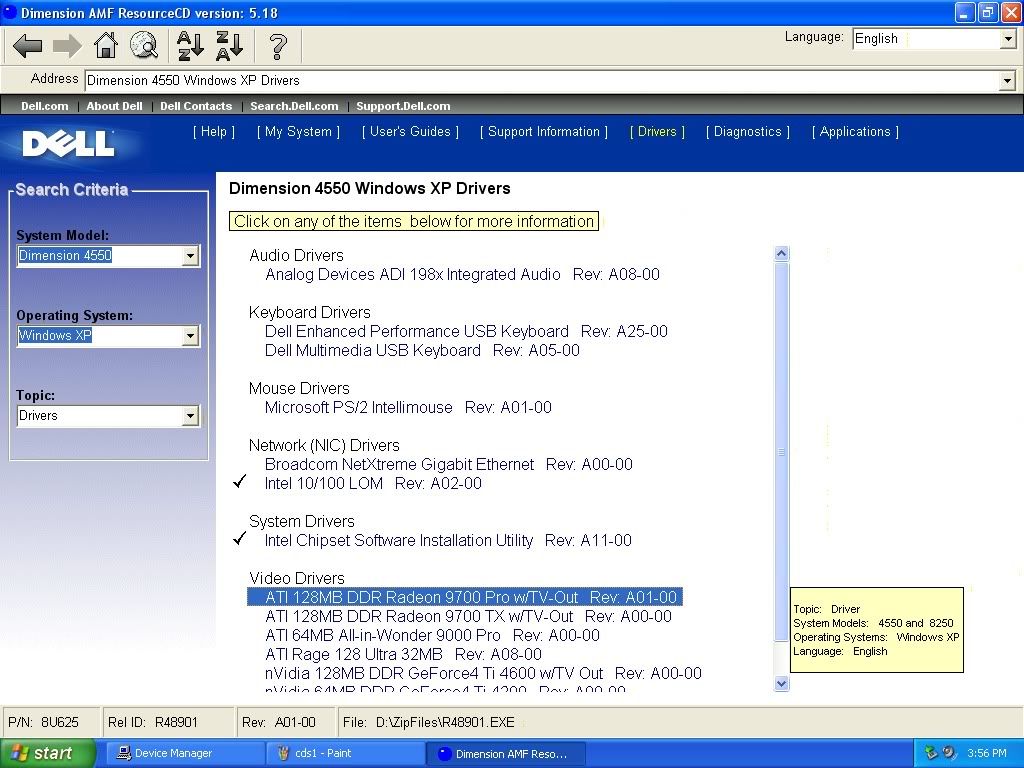Expand the Address bar dropdown

(x=1008, y=81)
